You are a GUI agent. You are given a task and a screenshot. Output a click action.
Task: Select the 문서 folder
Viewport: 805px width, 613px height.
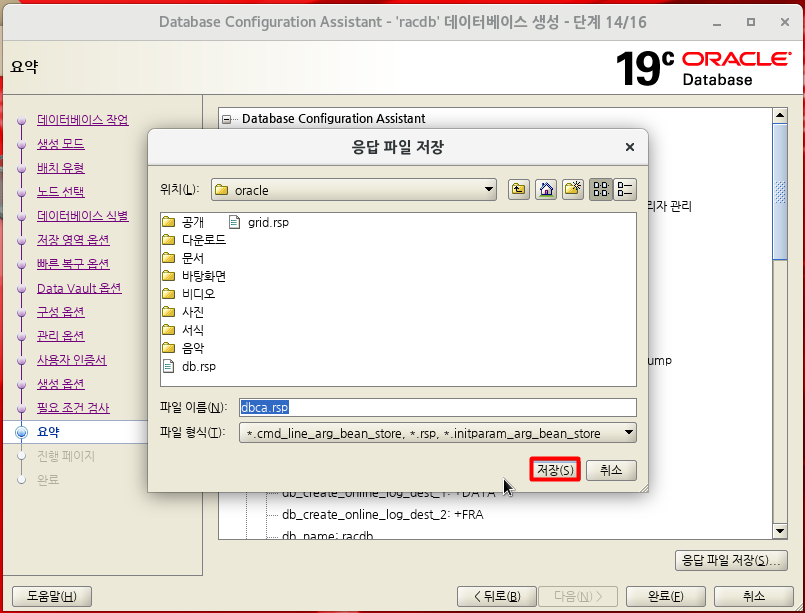coord(183,258)
